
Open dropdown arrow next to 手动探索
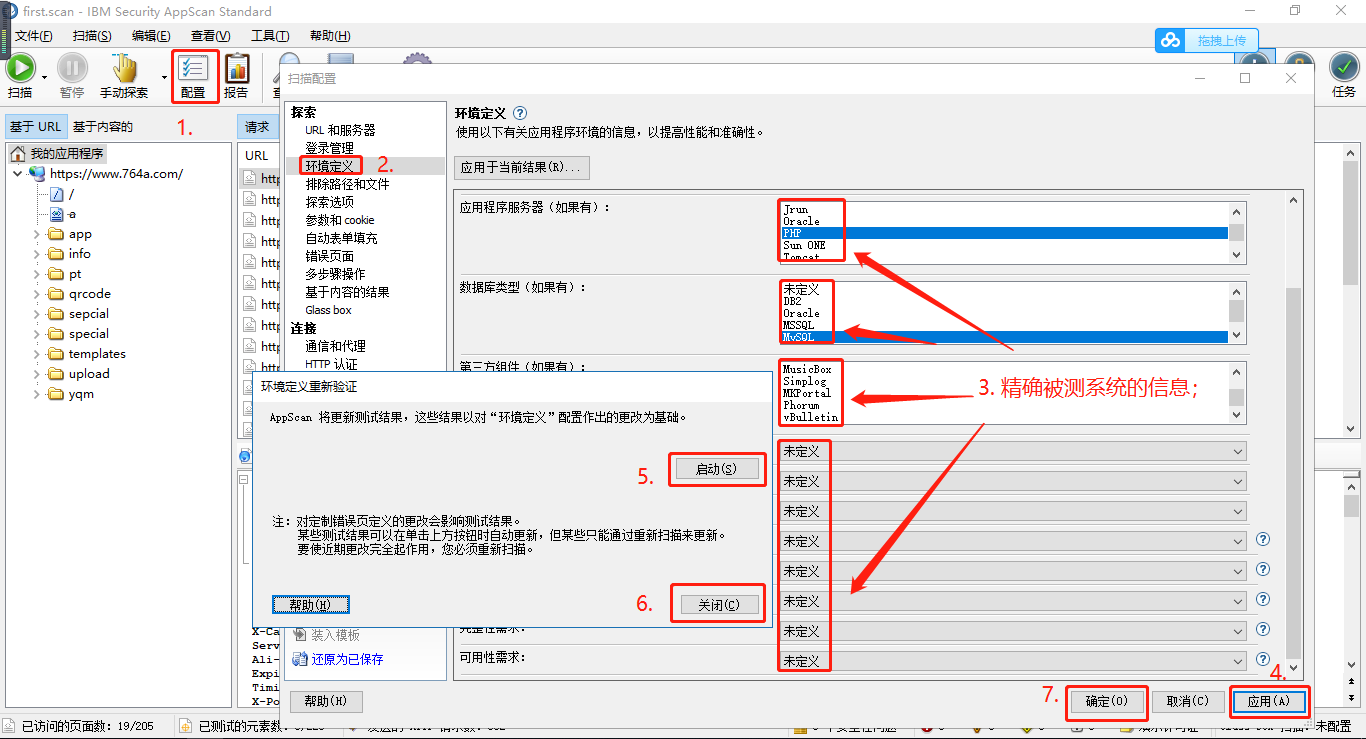(163, 76)
